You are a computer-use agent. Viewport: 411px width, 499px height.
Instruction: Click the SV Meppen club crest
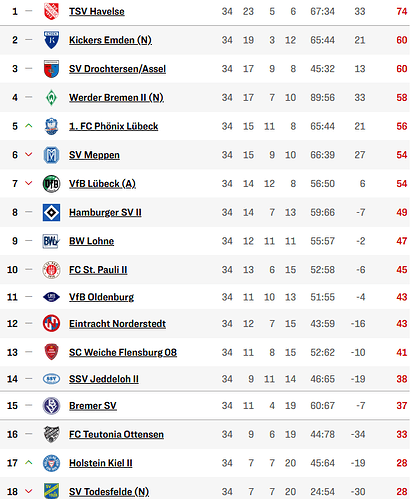(51, 155)
